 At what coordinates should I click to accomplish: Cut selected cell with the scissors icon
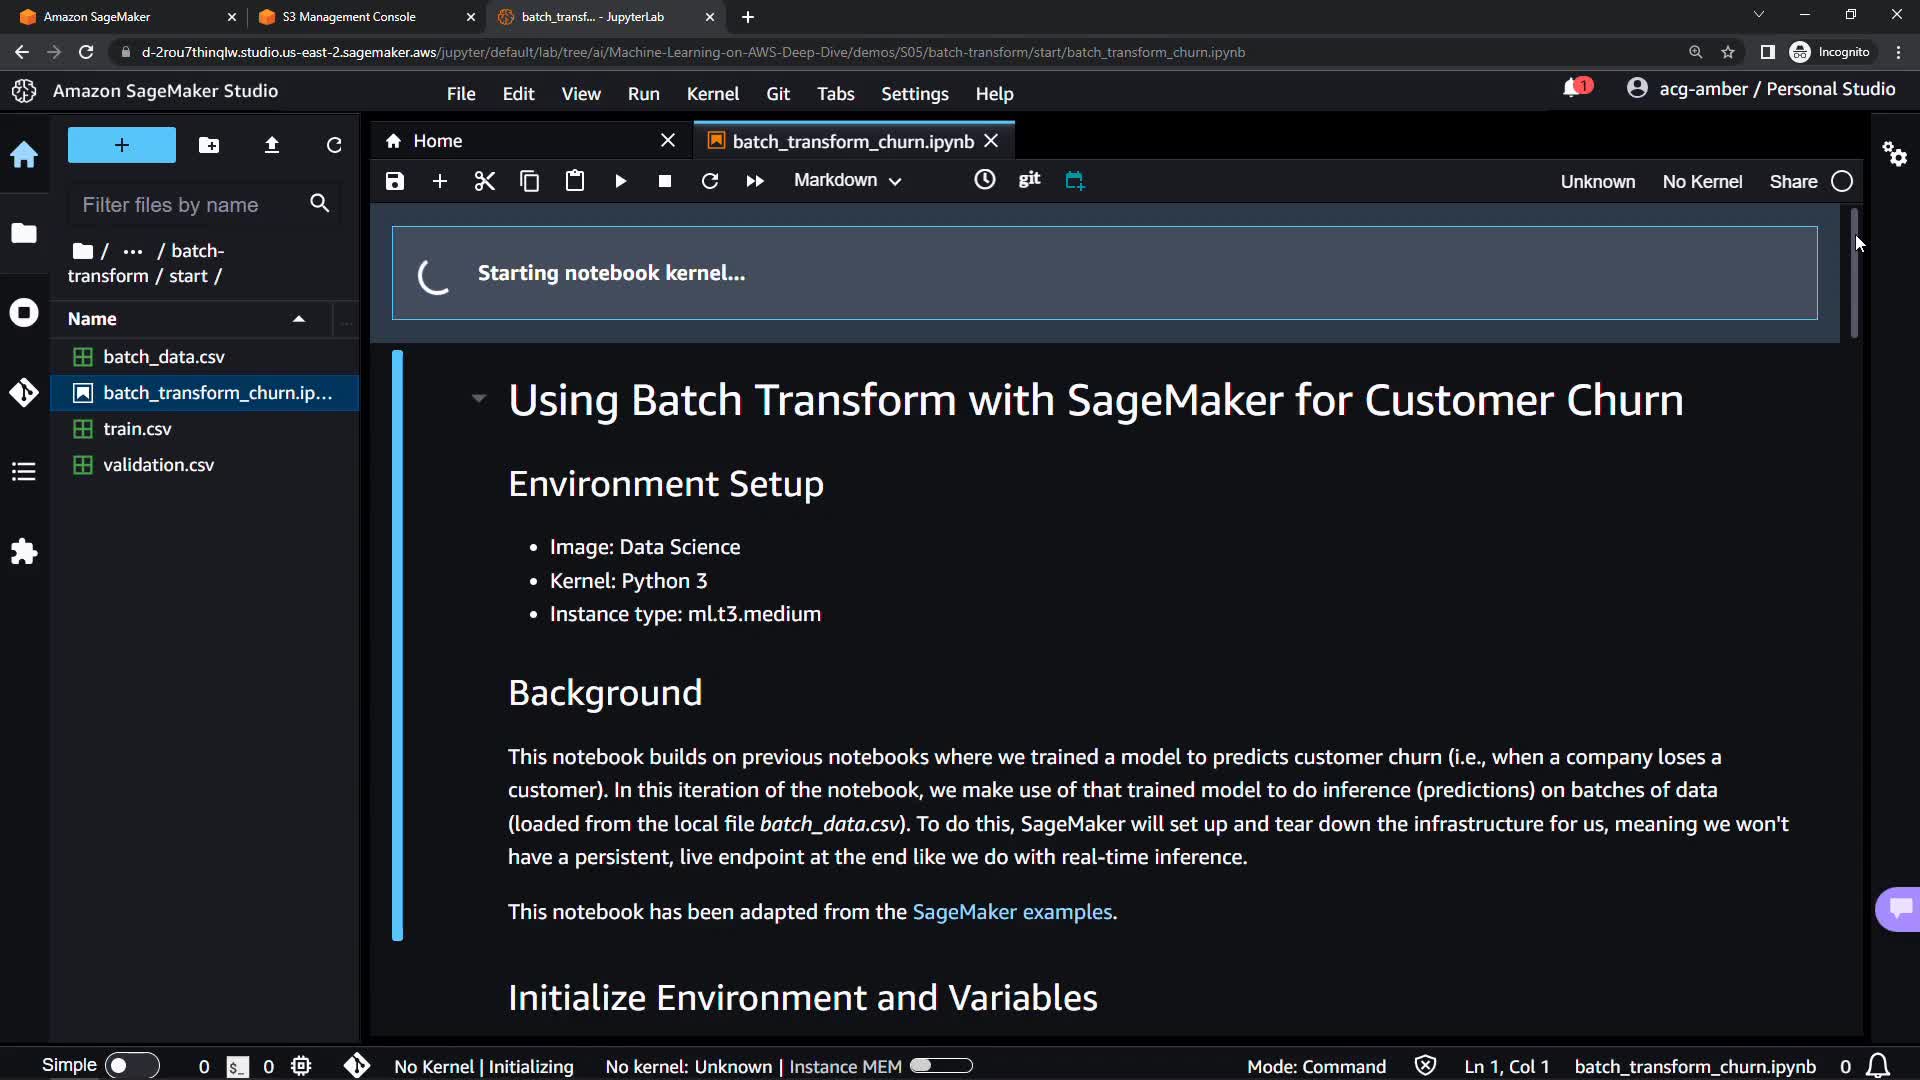[x=484, y=181]
